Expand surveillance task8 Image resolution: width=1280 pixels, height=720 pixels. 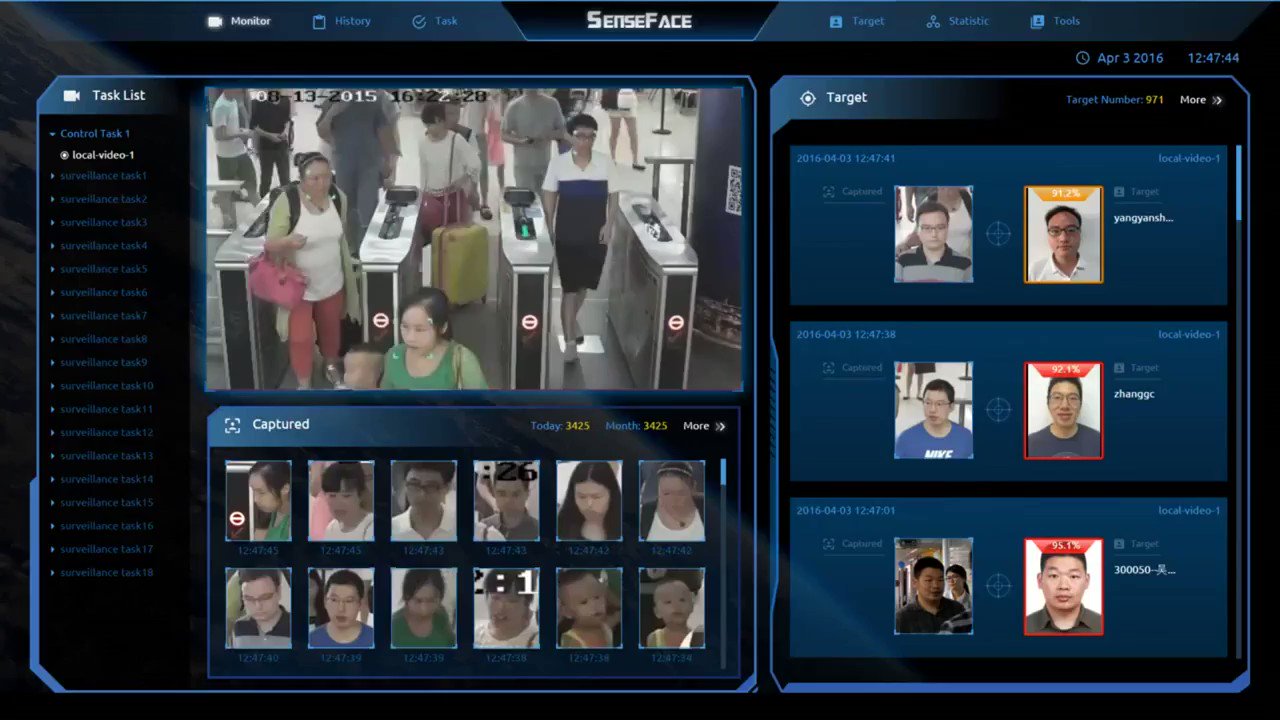click(x=53, y=339)
